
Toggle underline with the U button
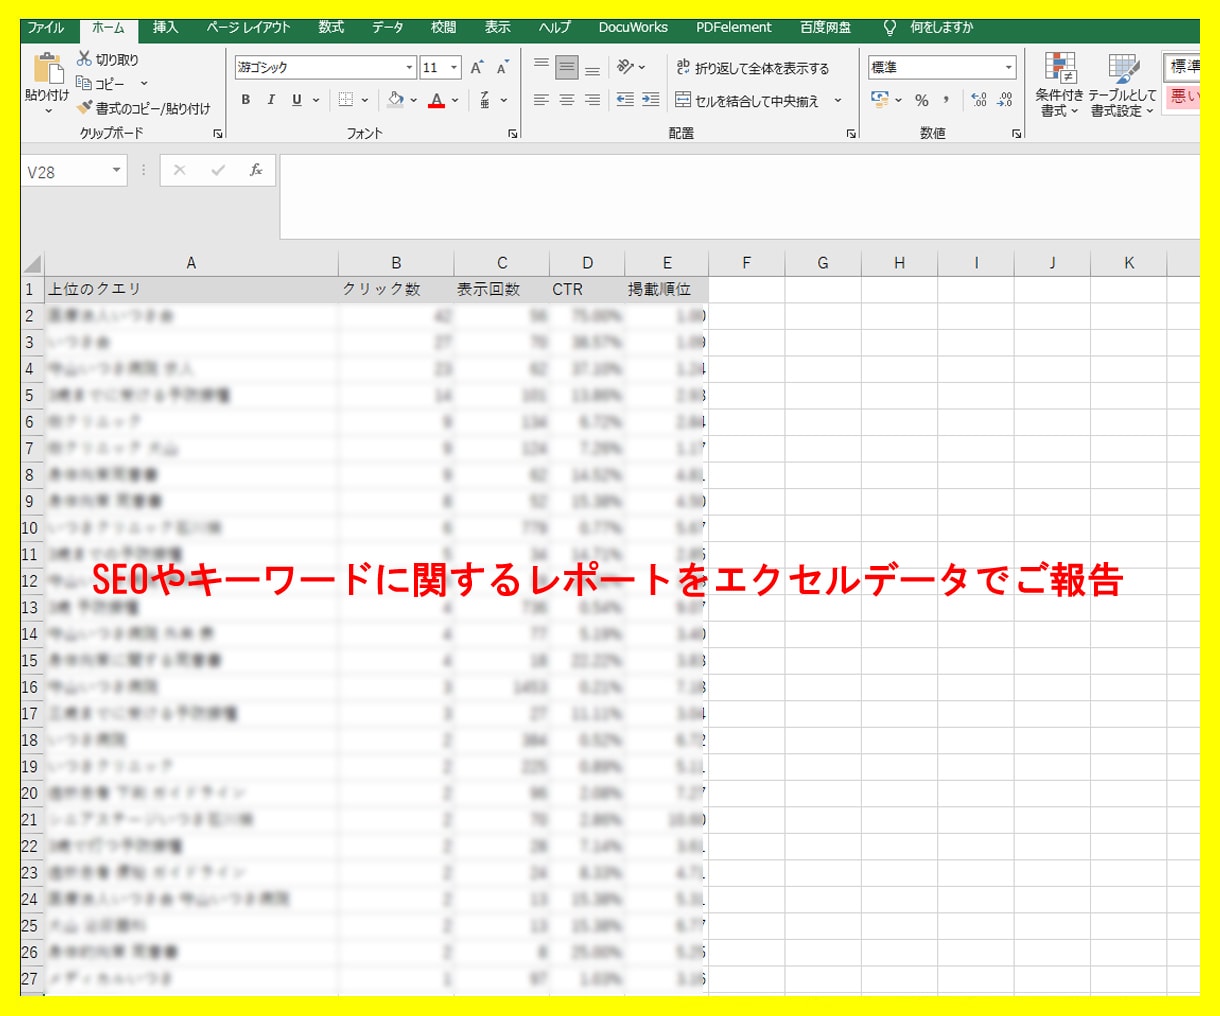coord(296,100)
